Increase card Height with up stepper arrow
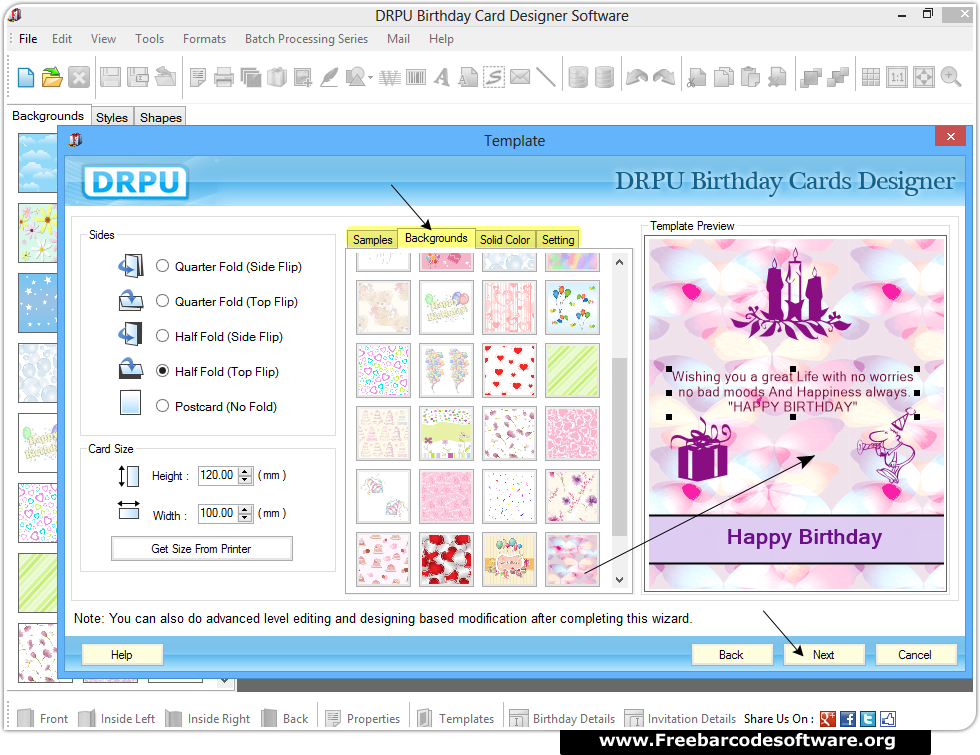This screenshot has width=980, height=755. (246, 471)
